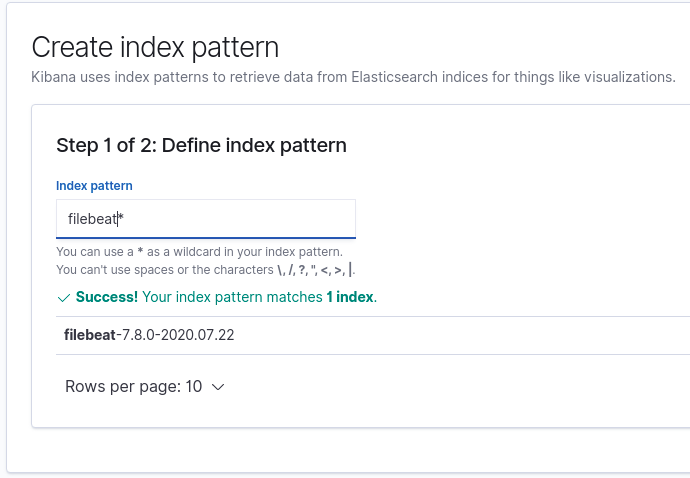Click the pipe character in the help text

click(350, 269)
